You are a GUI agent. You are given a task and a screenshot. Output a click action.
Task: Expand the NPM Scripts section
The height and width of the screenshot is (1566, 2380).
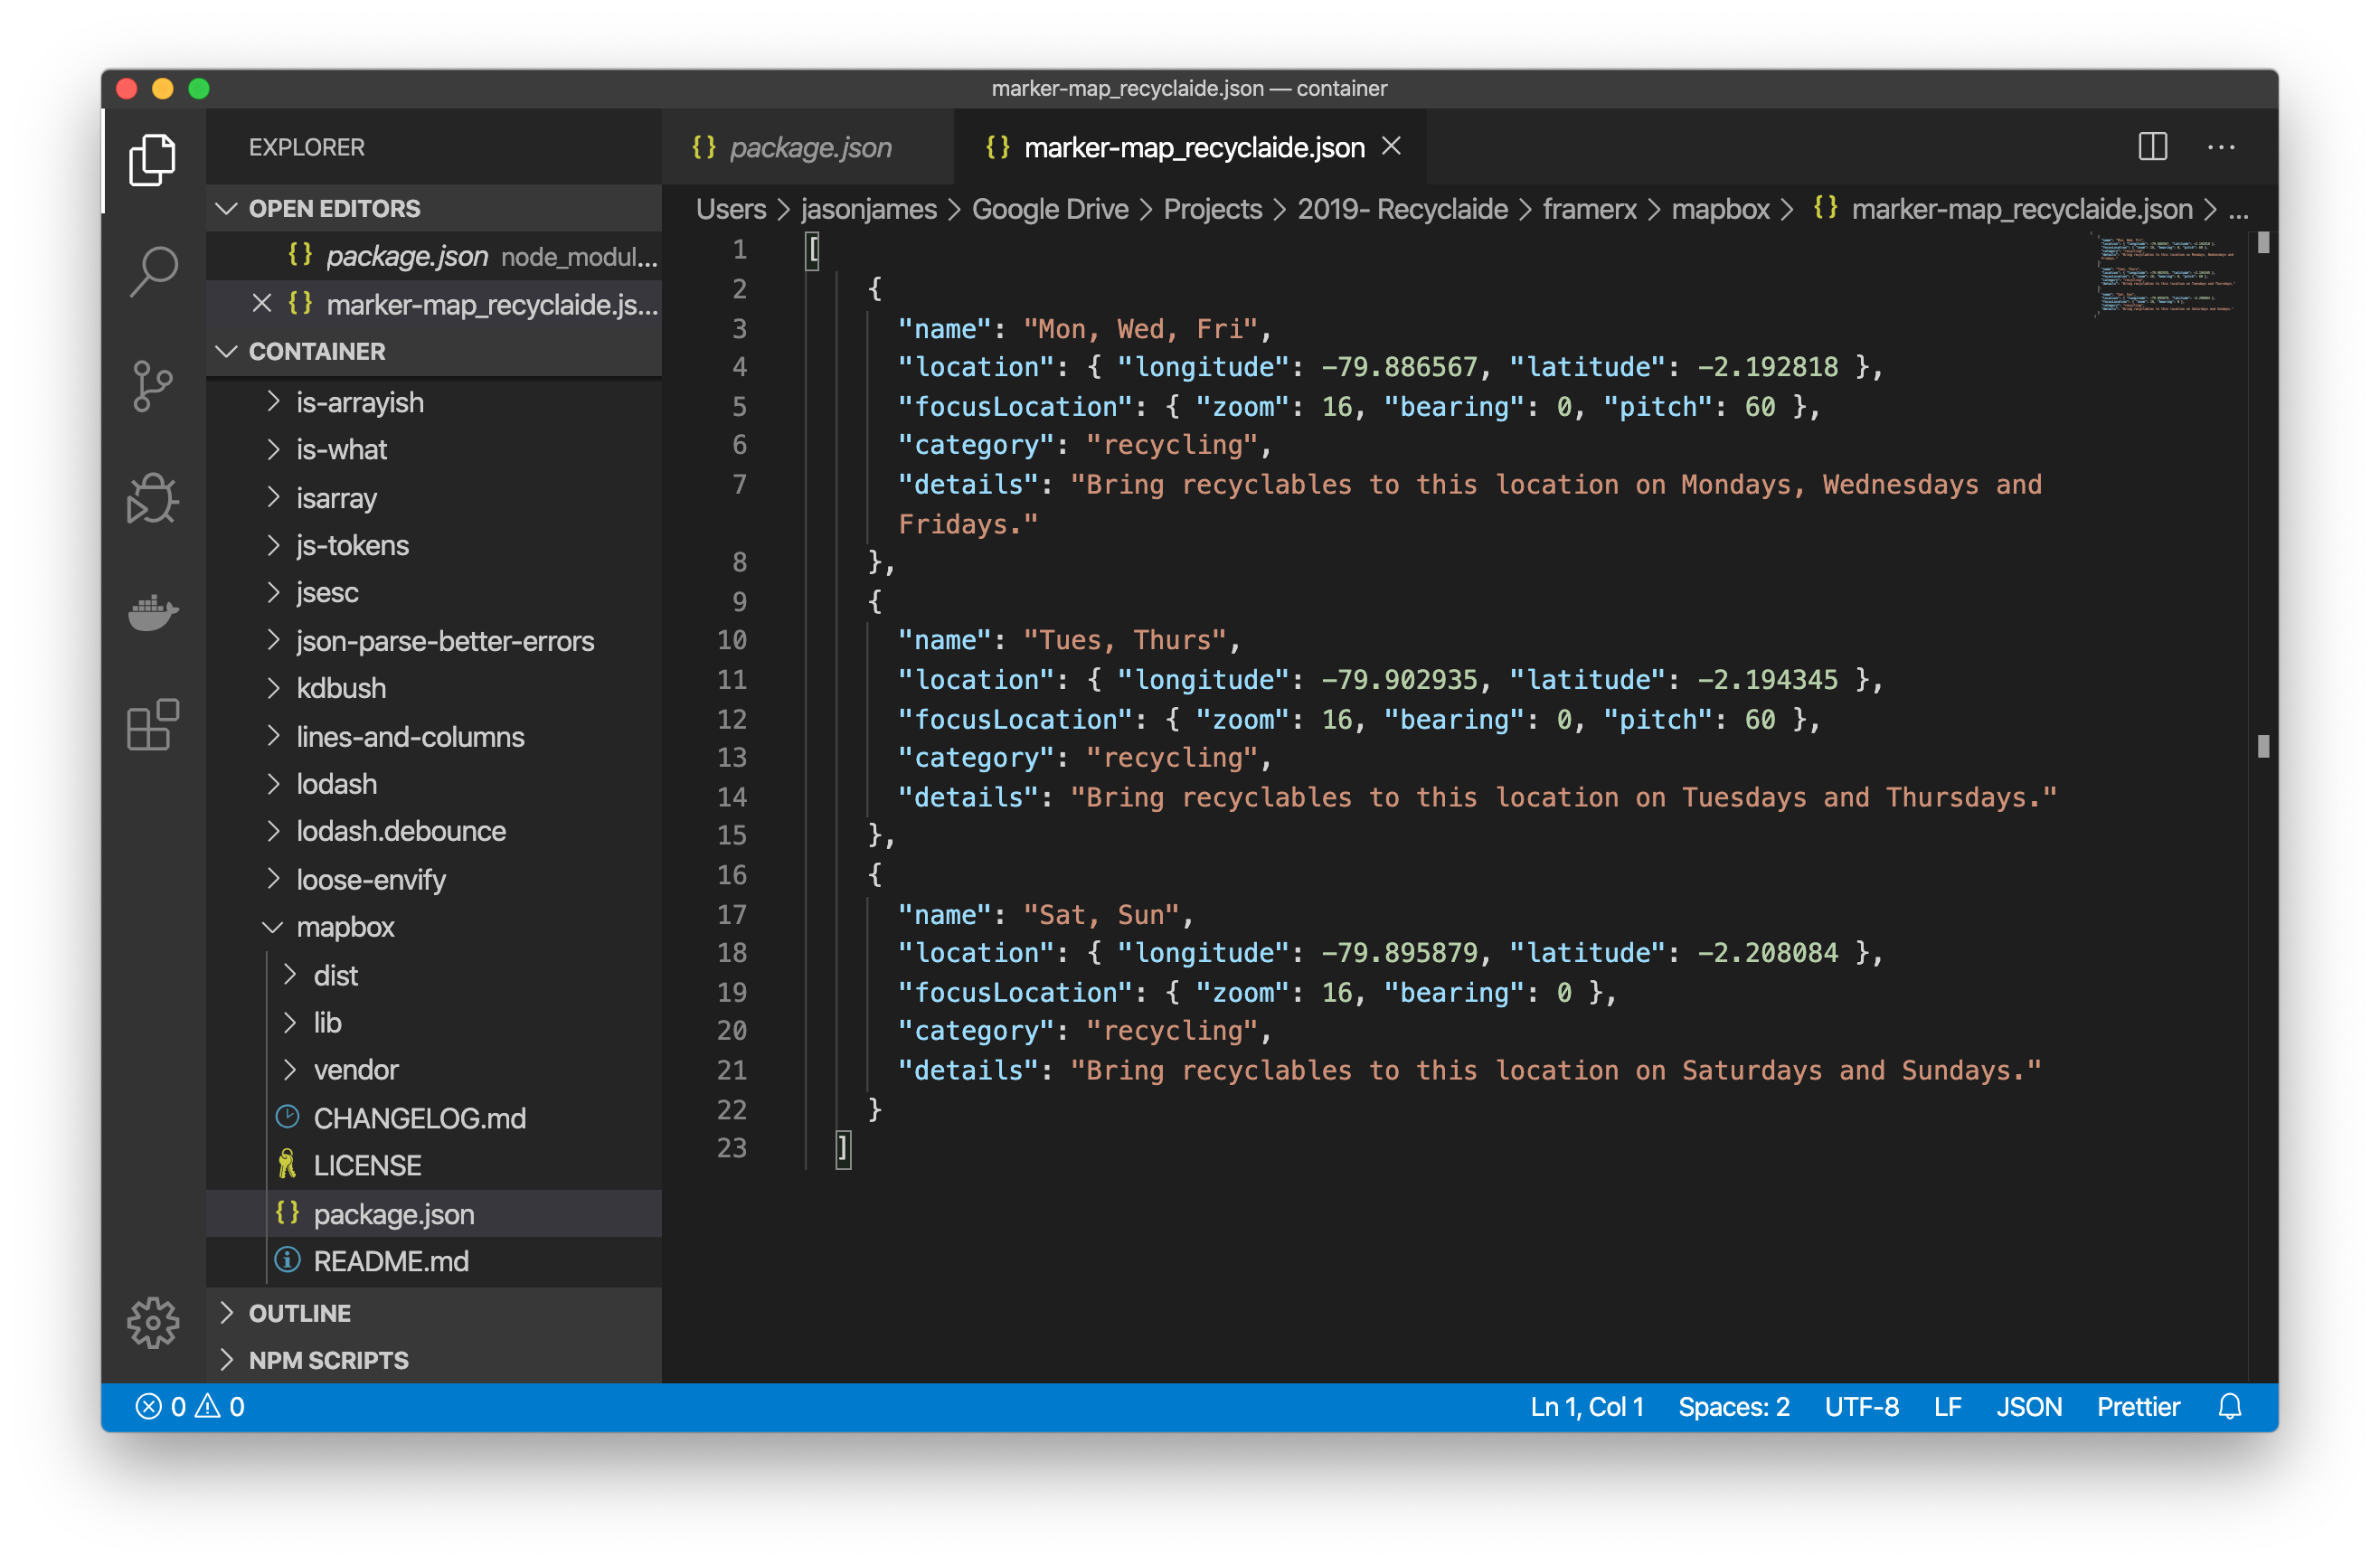327,1360
